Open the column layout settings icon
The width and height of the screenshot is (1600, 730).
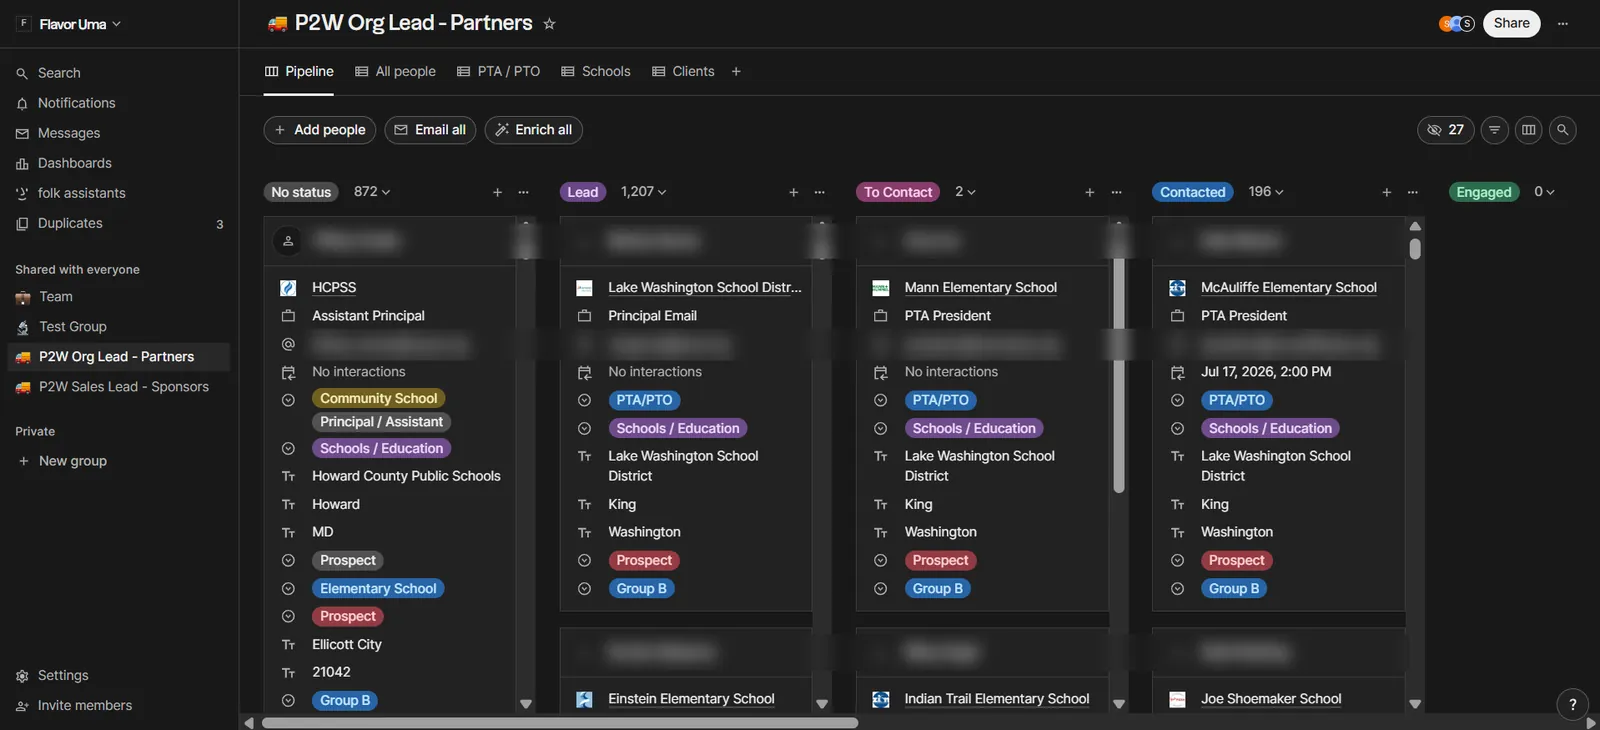tap(1529, 130)
